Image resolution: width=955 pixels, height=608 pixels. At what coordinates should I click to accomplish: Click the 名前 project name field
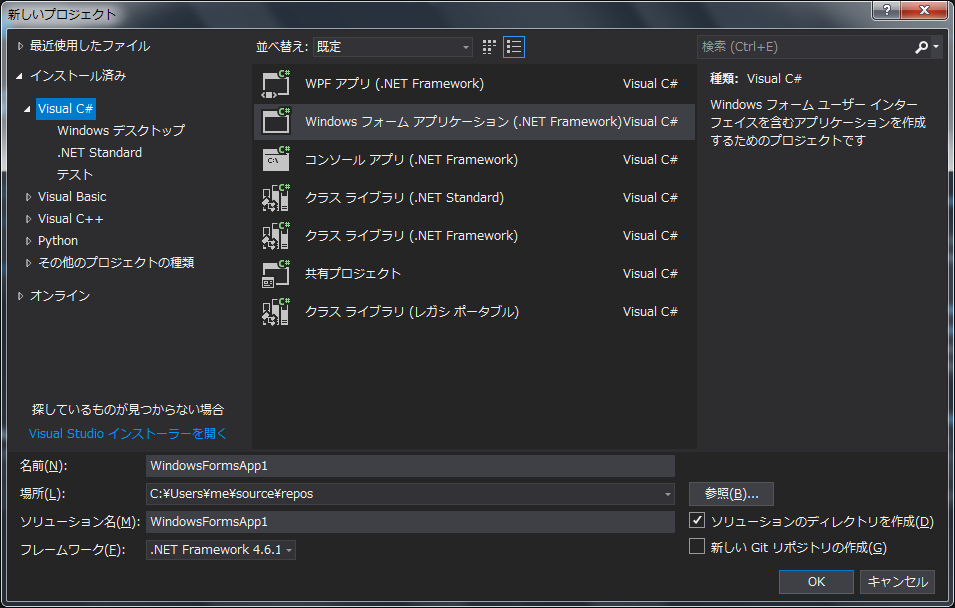(x=410, y=466)
